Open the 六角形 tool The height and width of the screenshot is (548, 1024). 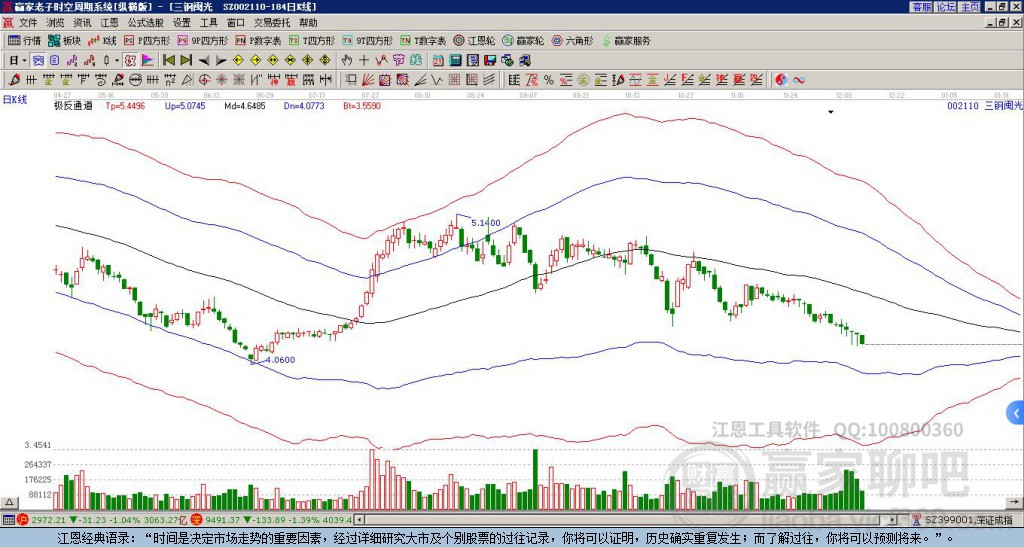coord(572,40)
